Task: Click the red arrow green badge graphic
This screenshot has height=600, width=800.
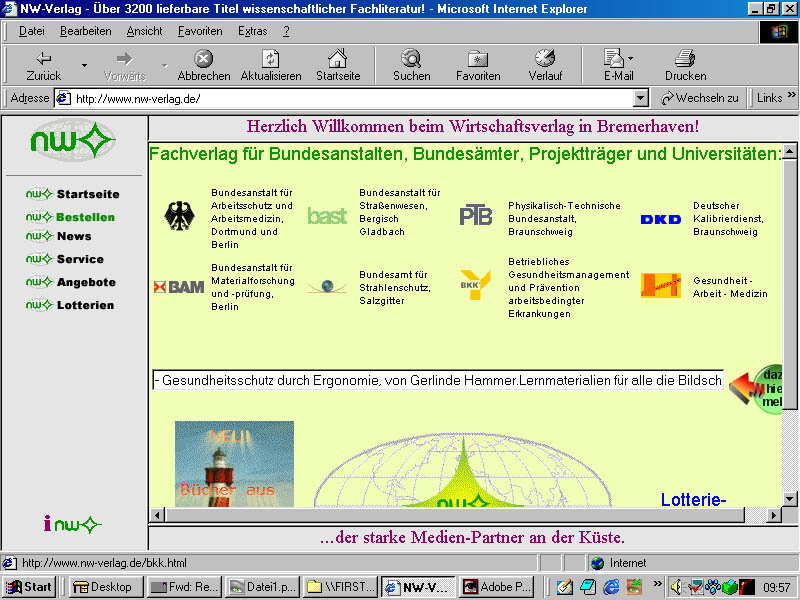Action: coord(756,389)
